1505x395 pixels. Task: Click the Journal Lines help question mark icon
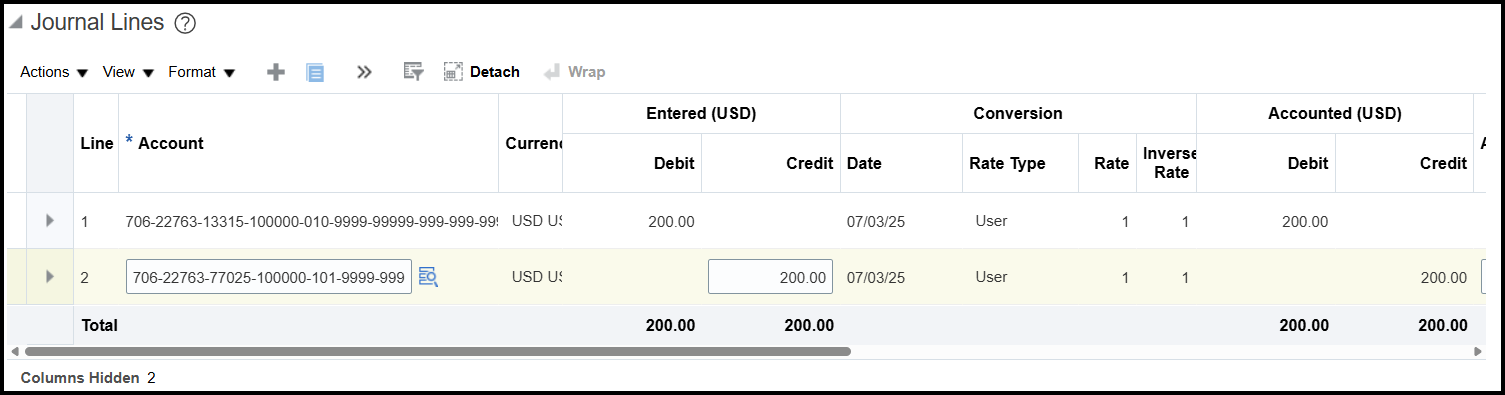click(184, 24)
